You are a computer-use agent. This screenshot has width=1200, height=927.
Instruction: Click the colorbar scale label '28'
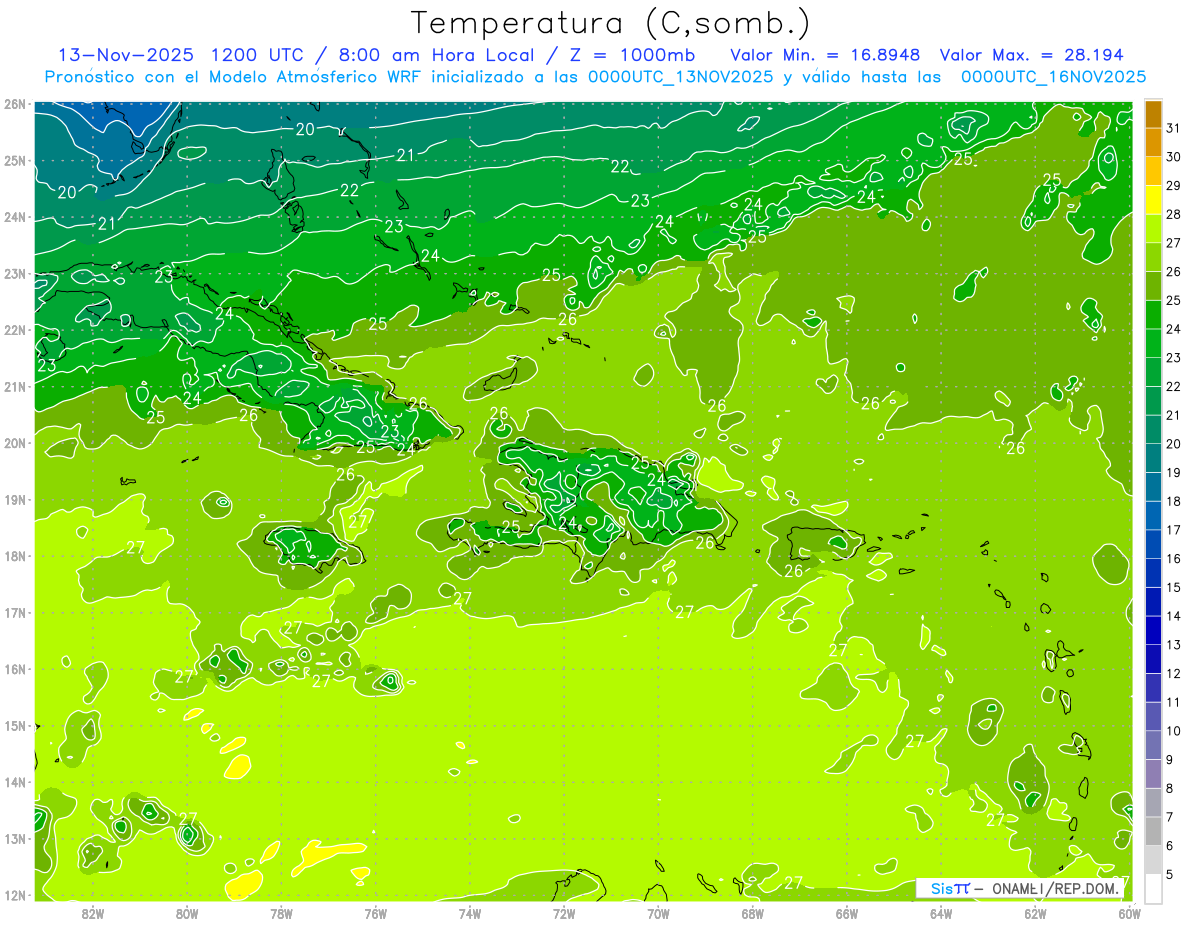pos(1174,214)
